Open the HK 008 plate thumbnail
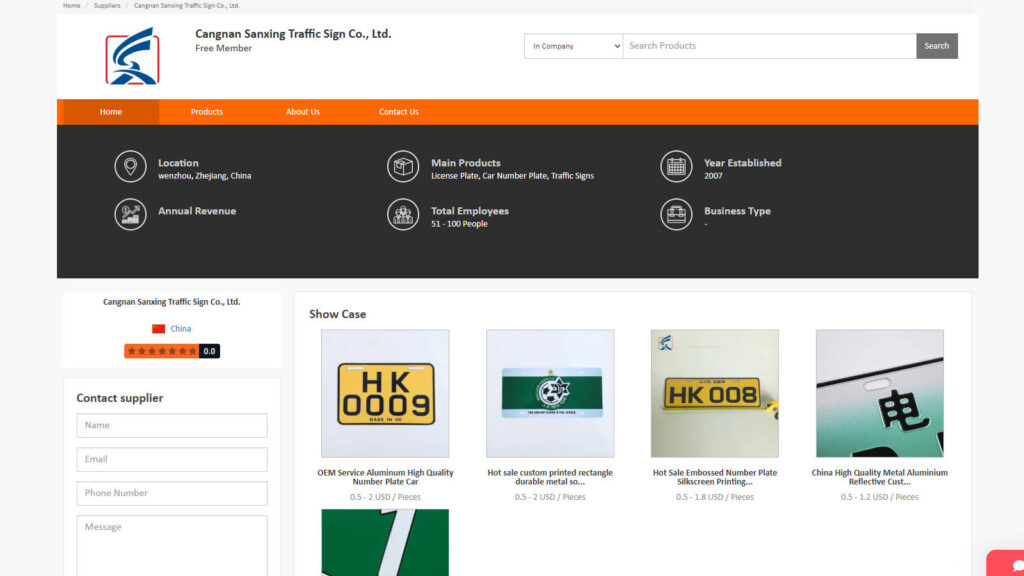The width and height of the screenshot is (1024, 576). point(715,394)
